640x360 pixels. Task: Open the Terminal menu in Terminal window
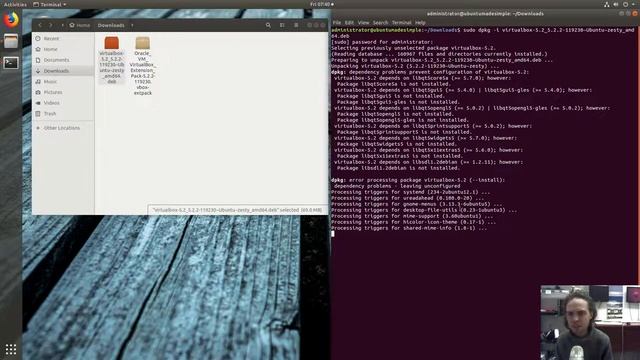(x=402, y=22)
